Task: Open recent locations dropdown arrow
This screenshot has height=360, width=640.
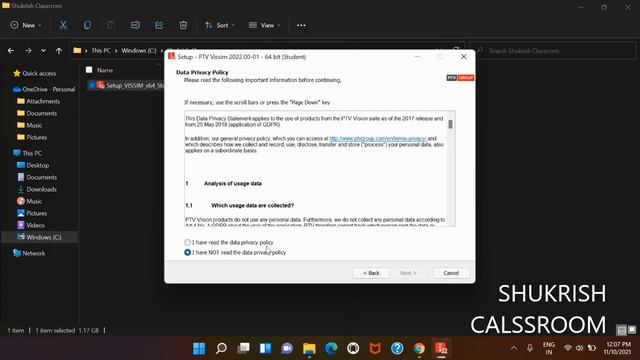Action: coord(43,51)
